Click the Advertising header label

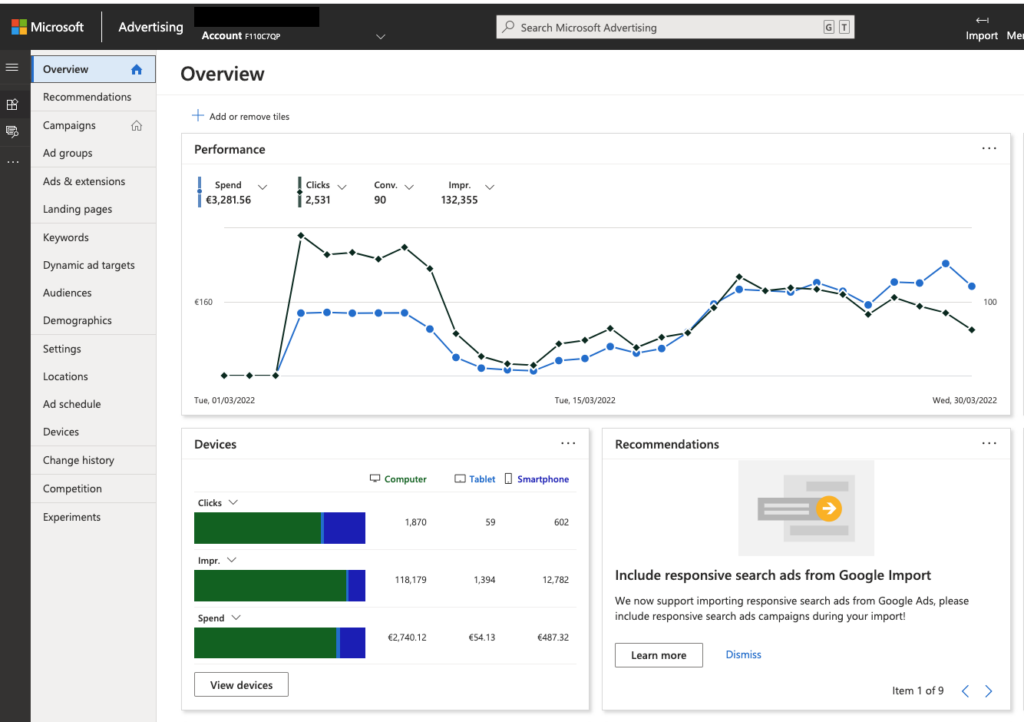pos(150,27)
